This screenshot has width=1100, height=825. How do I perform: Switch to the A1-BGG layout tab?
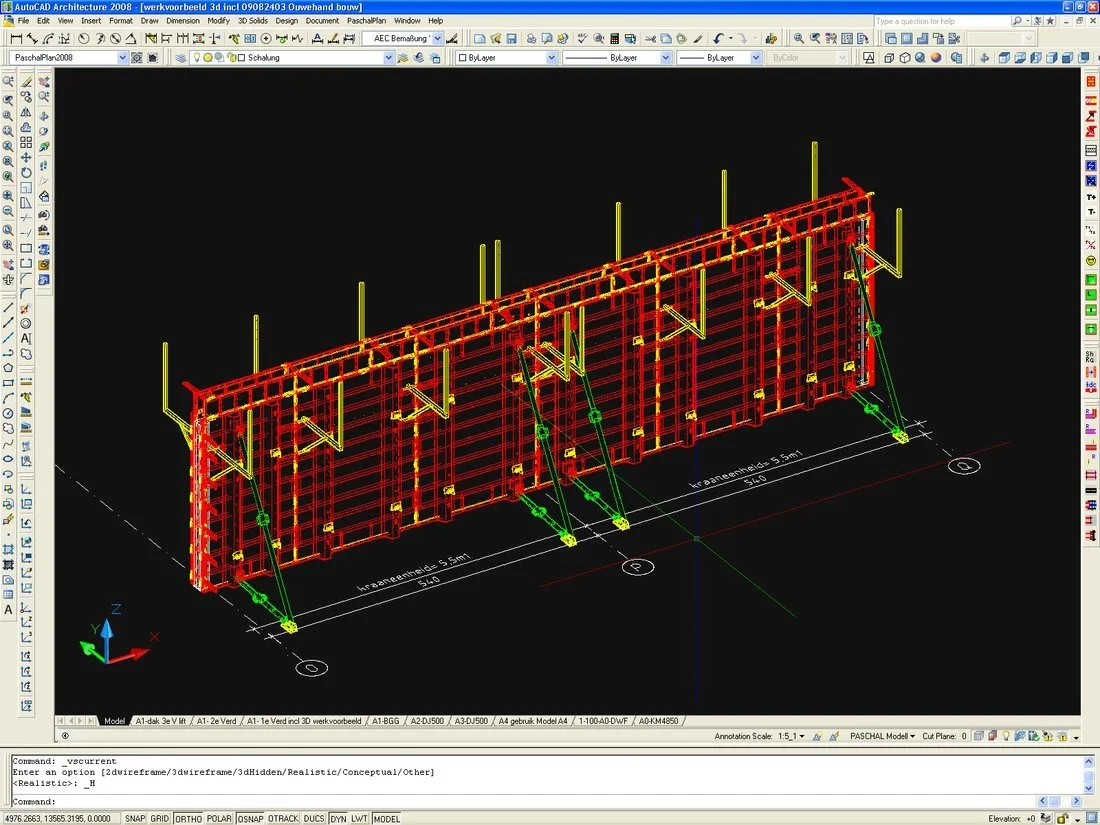385,721
